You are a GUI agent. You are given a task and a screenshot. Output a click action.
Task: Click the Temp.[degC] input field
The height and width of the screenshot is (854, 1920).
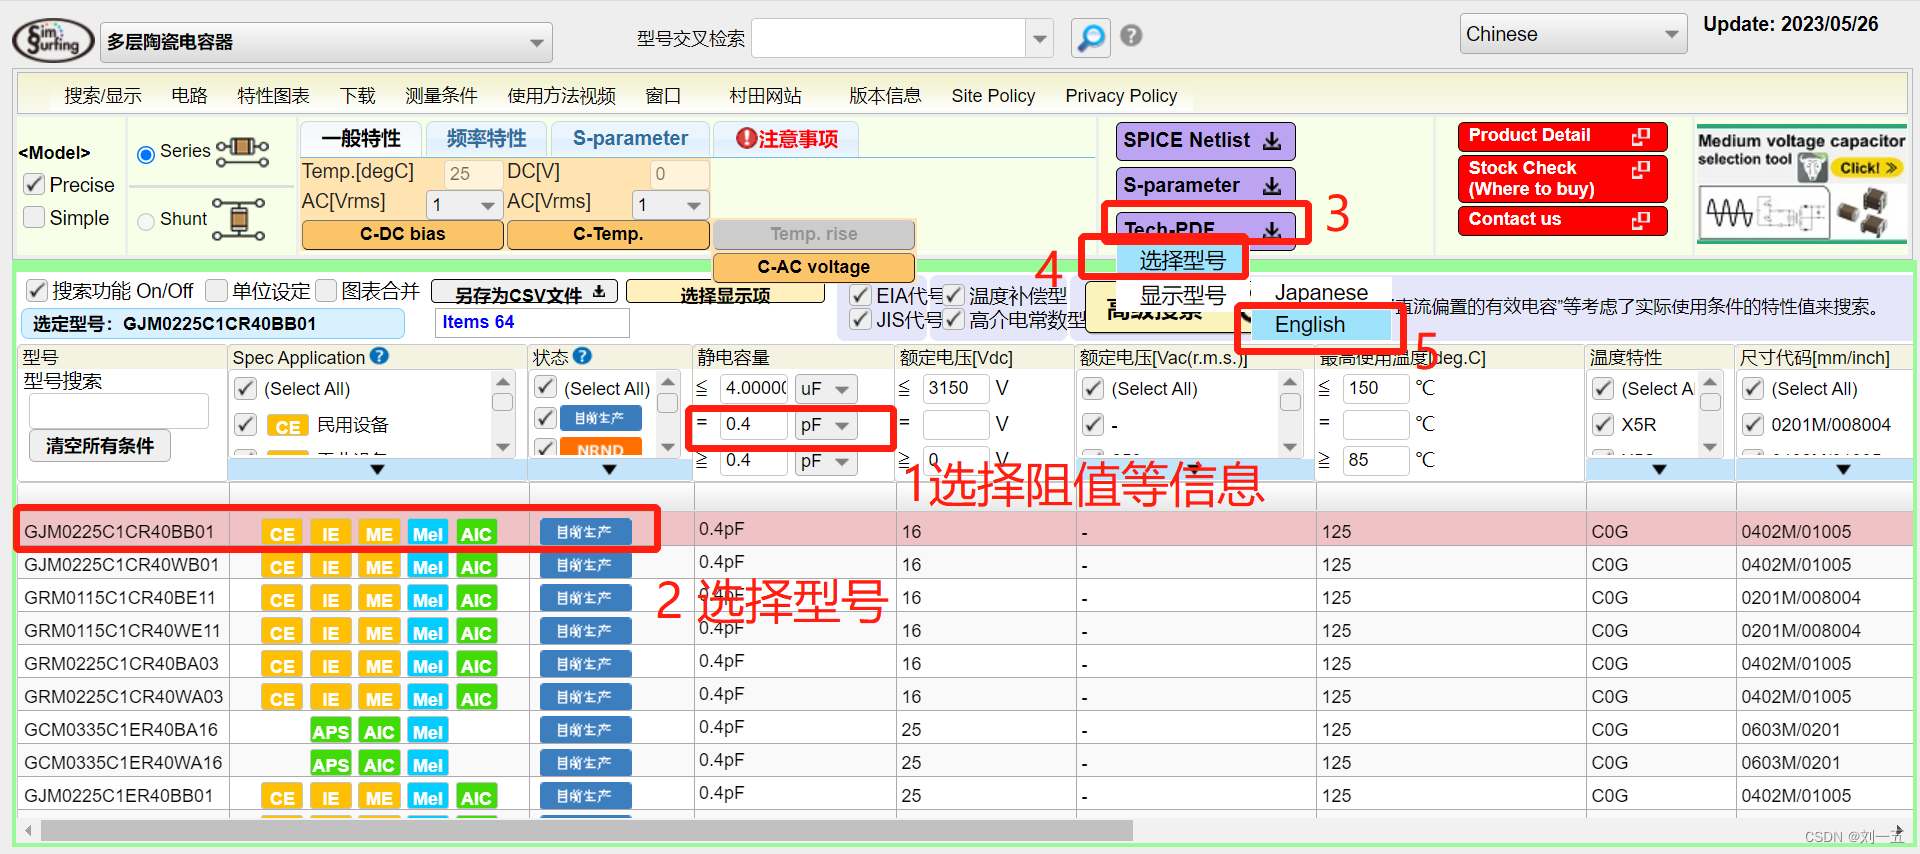(471, 173)
